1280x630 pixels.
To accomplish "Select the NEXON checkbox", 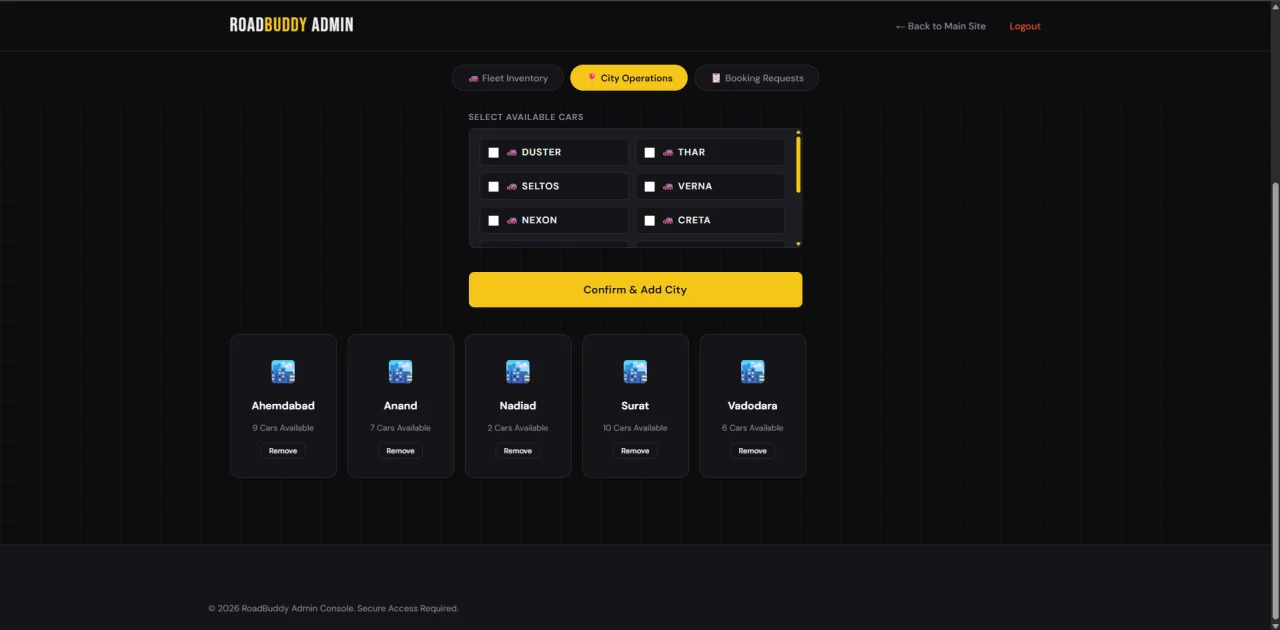I will click(494, 221).
